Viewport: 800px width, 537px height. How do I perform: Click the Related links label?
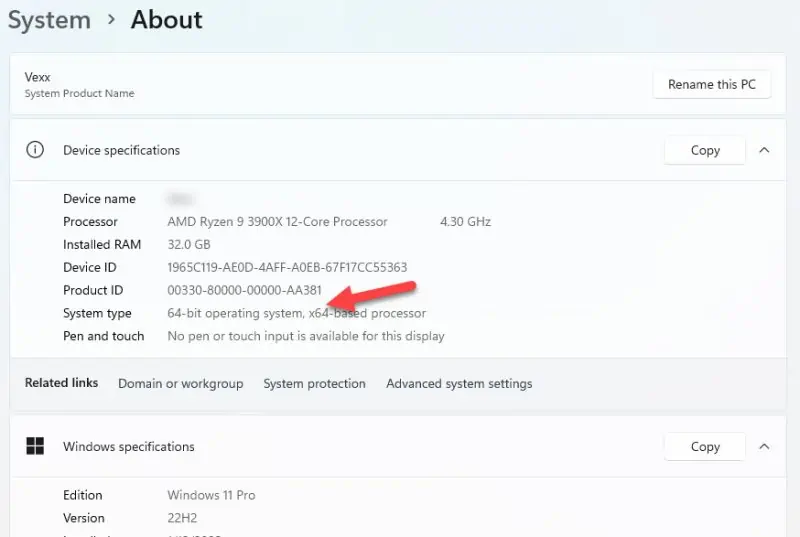[x=61, y=383]
